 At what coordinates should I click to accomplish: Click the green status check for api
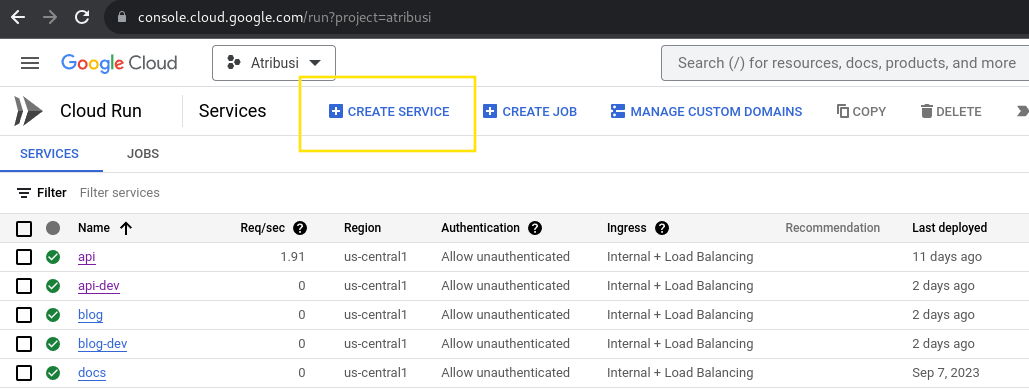(x=53, y=257)
